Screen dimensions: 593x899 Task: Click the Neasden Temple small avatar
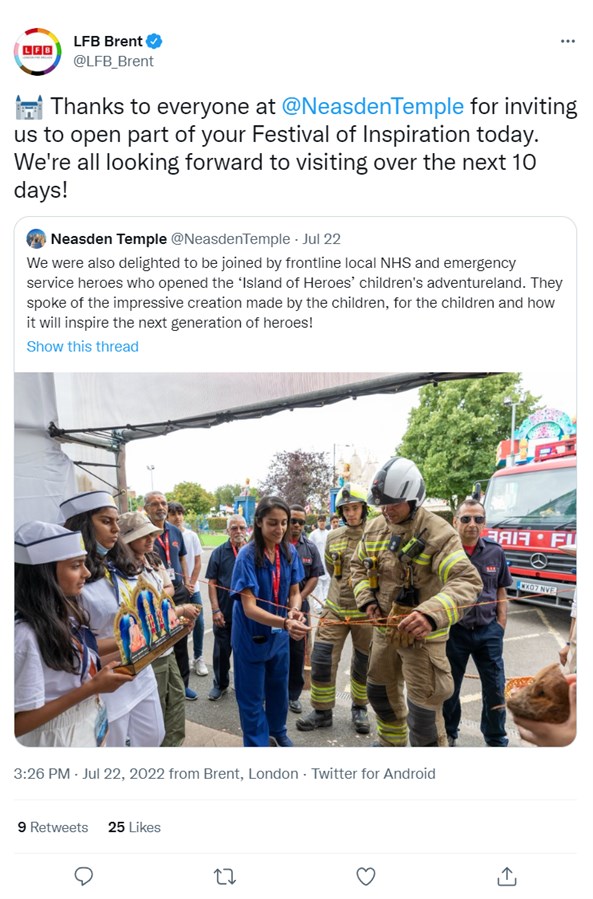36,239
